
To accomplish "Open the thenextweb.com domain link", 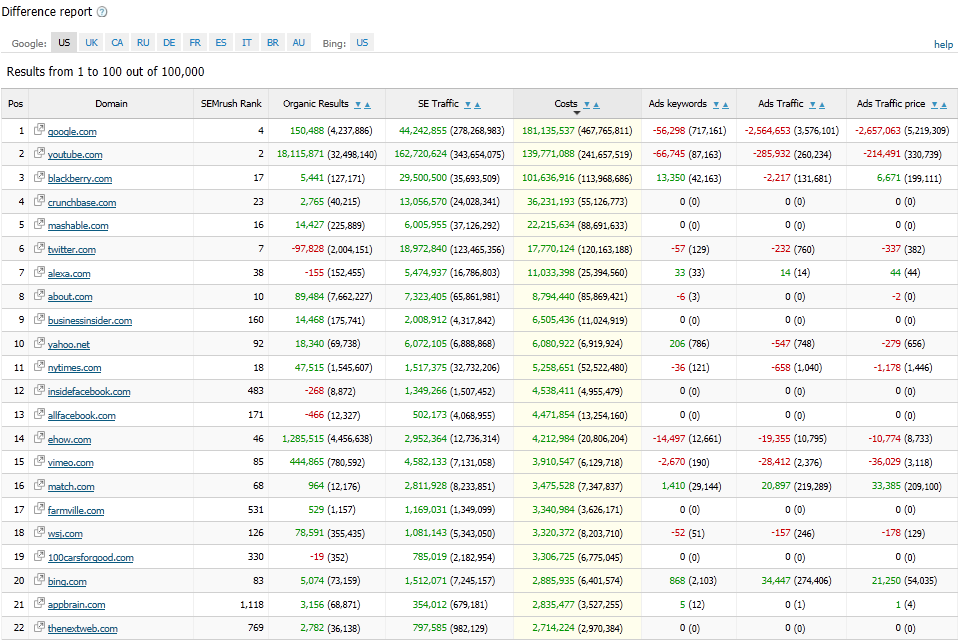I will click(x=83, y=628).
